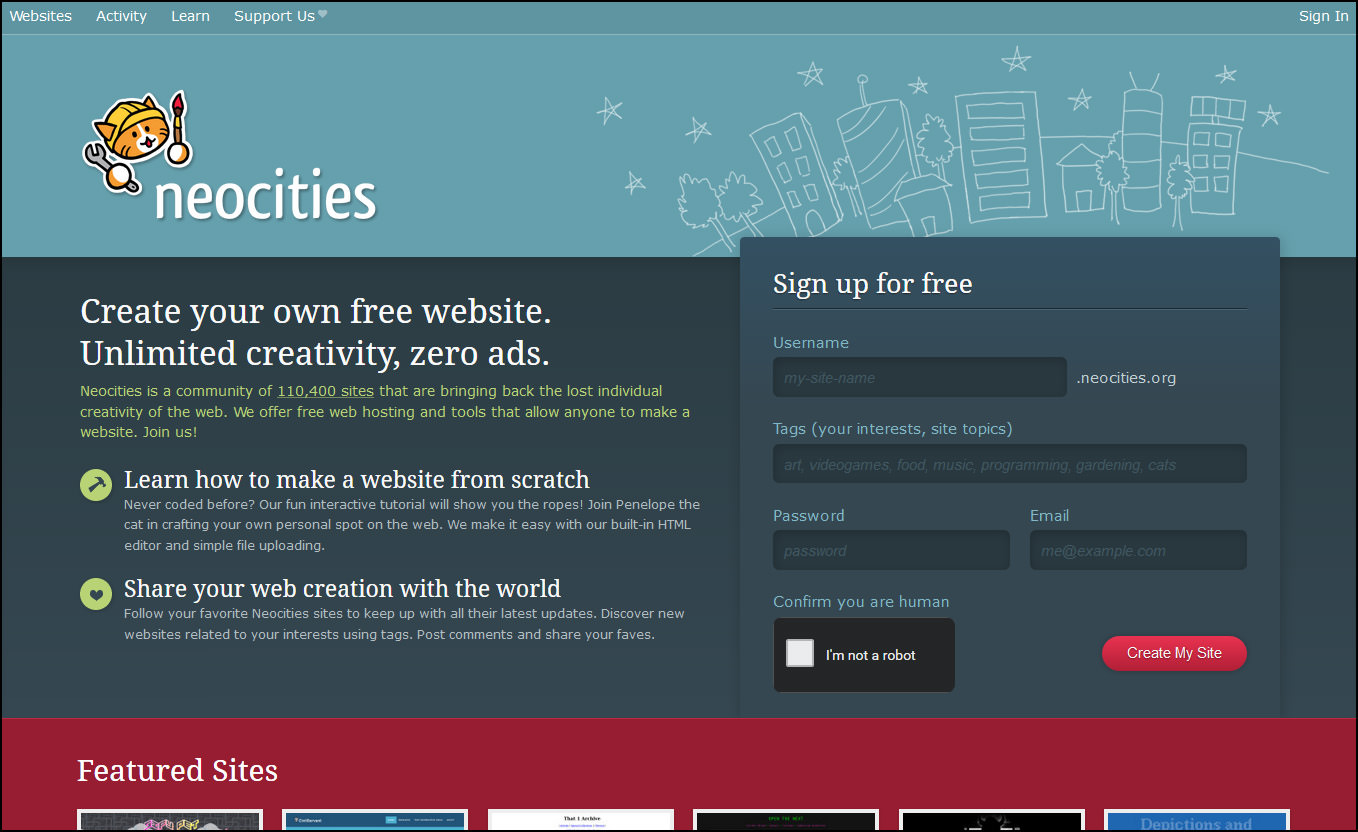Click the Sign In link
The height and width of the screenshot is (832, 1358).
pos(1323,16)
